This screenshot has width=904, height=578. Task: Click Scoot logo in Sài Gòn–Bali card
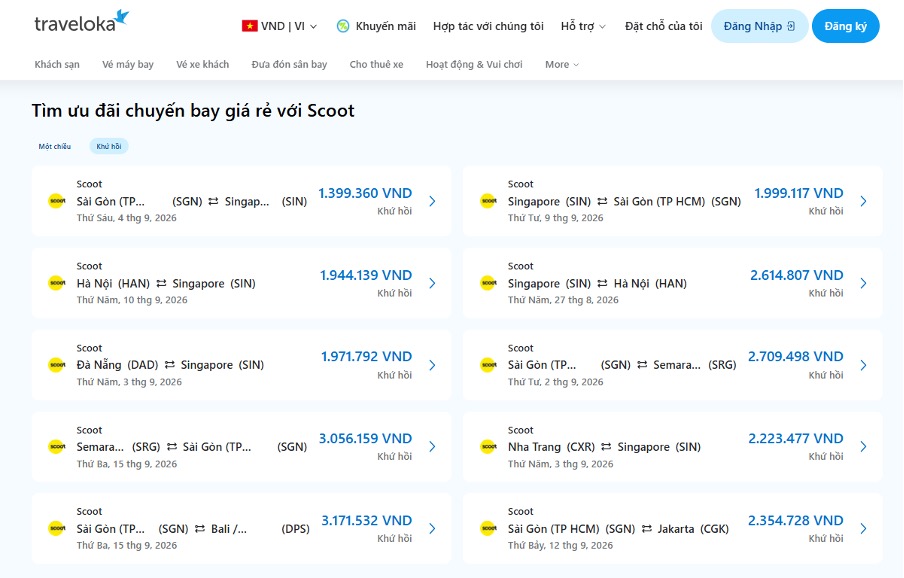pos(56,528)
